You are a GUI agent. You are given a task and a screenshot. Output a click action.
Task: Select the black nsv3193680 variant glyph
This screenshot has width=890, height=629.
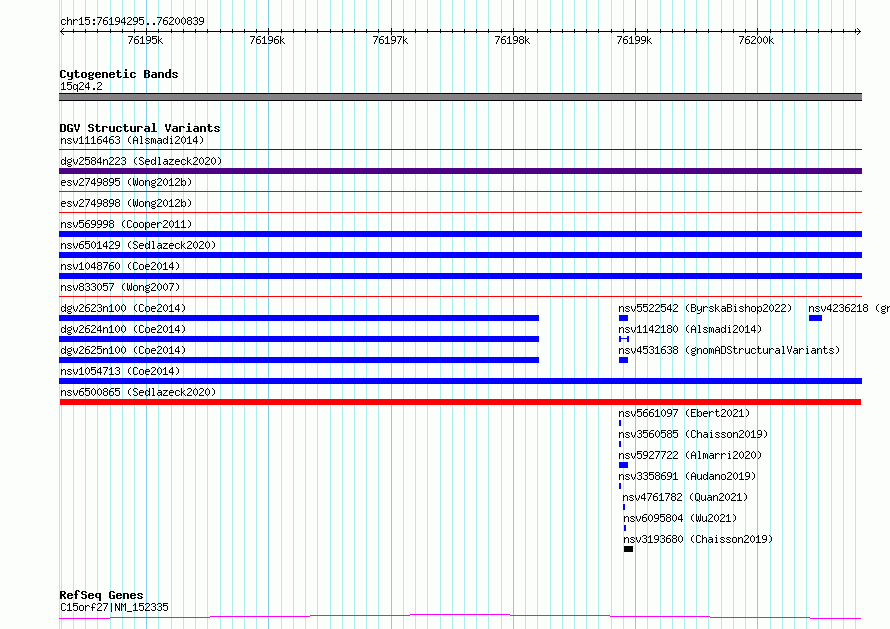click(628, 549)
